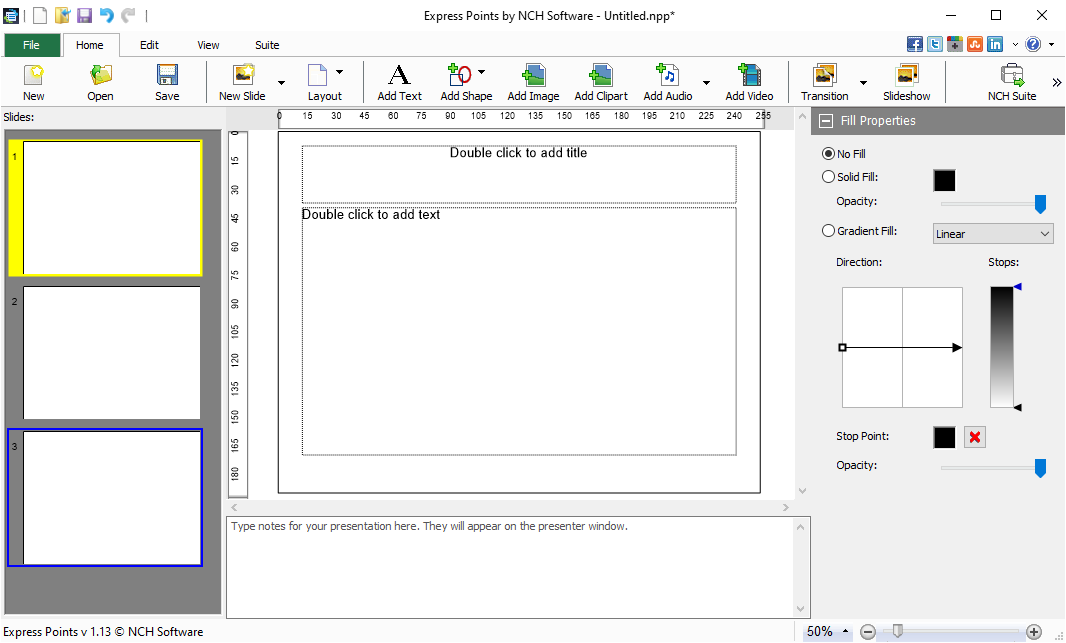This screenshot has height=643, width=1066.
Task: Open the Add Clipart tool
Action: [x=601, y=76]
